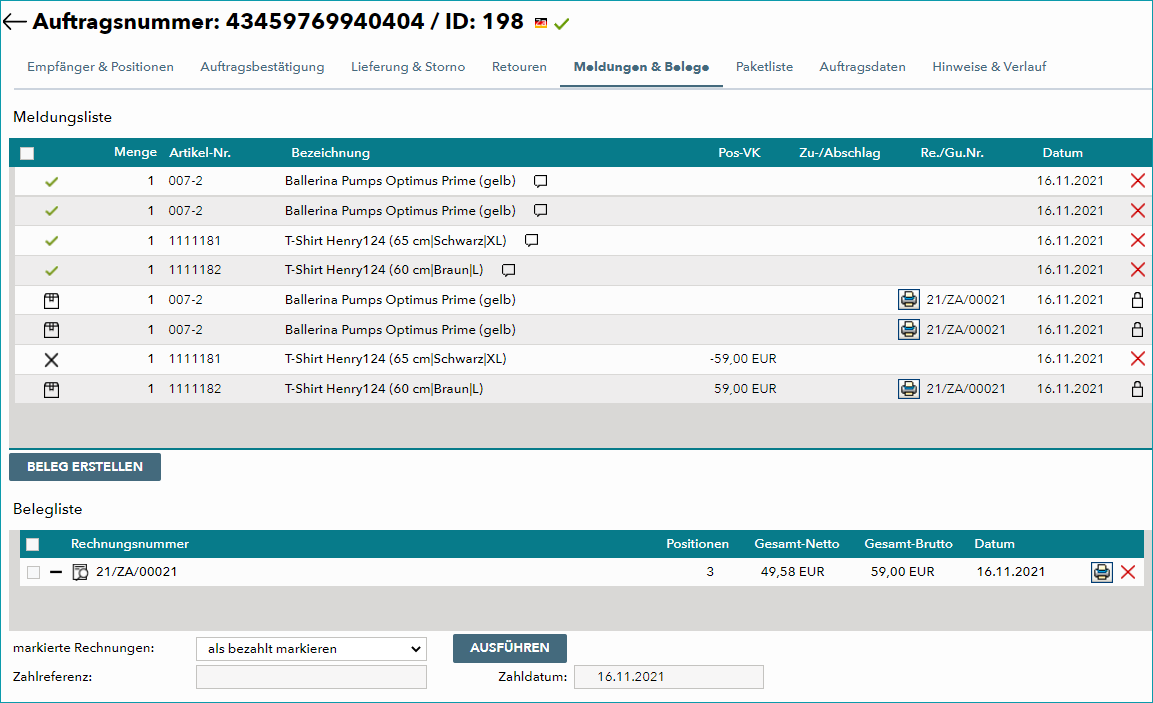Open the Auftragsbestätigung tab
The width and height of the screenshot is (1153, 703).
point(263,67)
